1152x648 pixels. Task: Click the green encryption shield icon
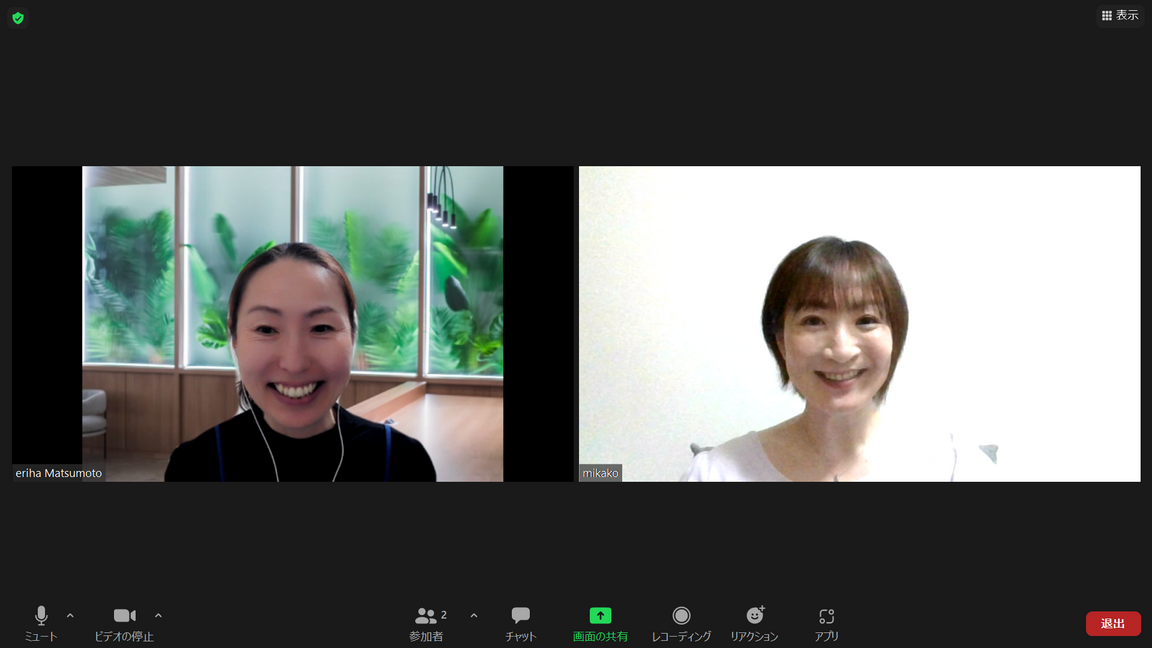point(18,18)
